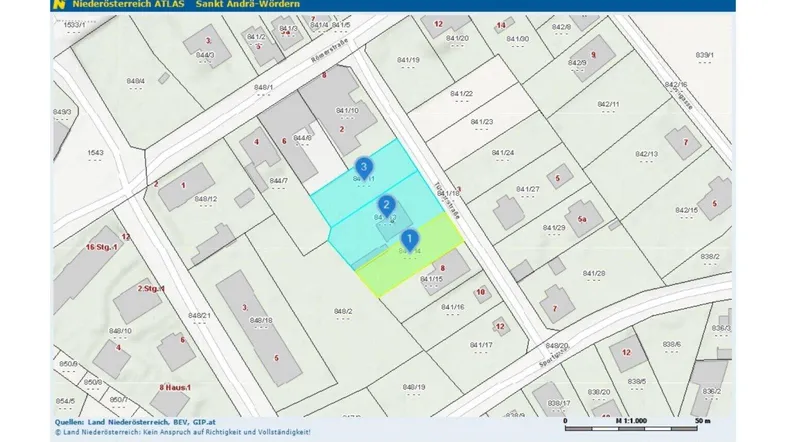786x442 pixels.
Task: Click parcel label 842/8
Action: click(561, 27)
